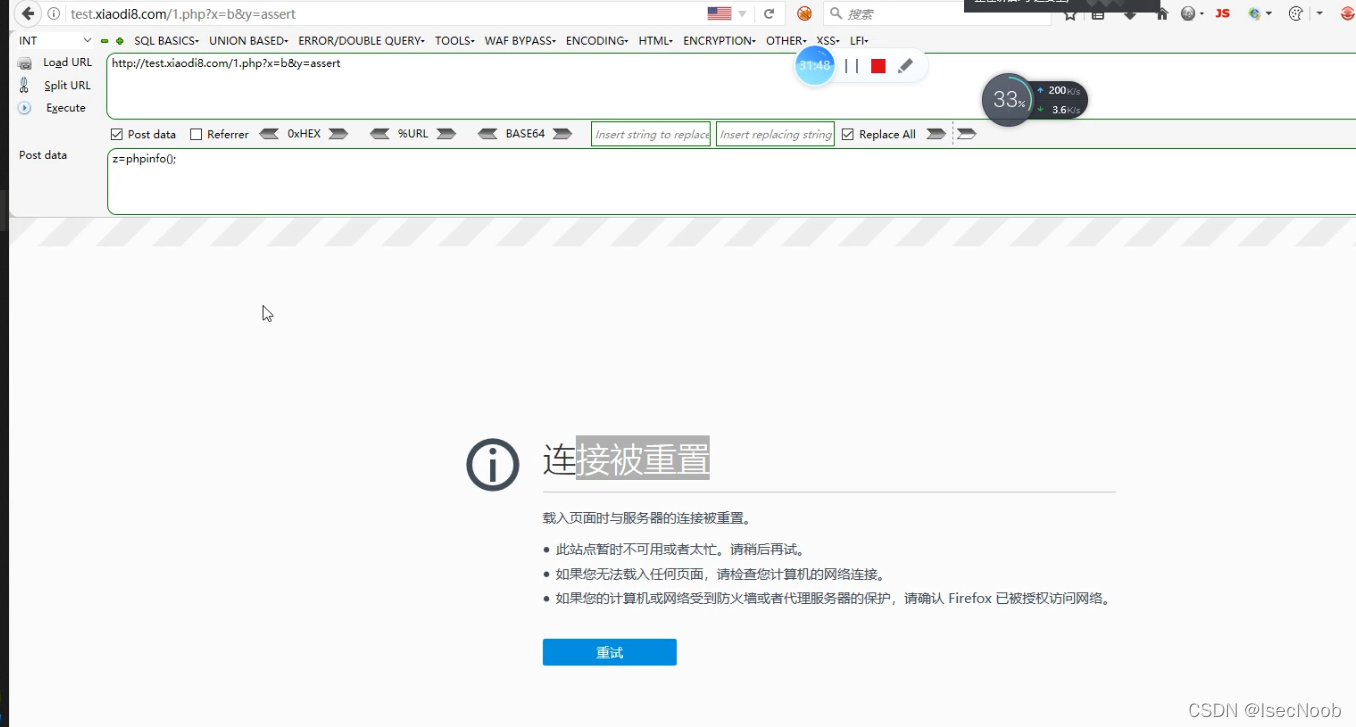1356x727 pixels.
Task: Click the Execute icon in HackBar
Action: point(24,108)
